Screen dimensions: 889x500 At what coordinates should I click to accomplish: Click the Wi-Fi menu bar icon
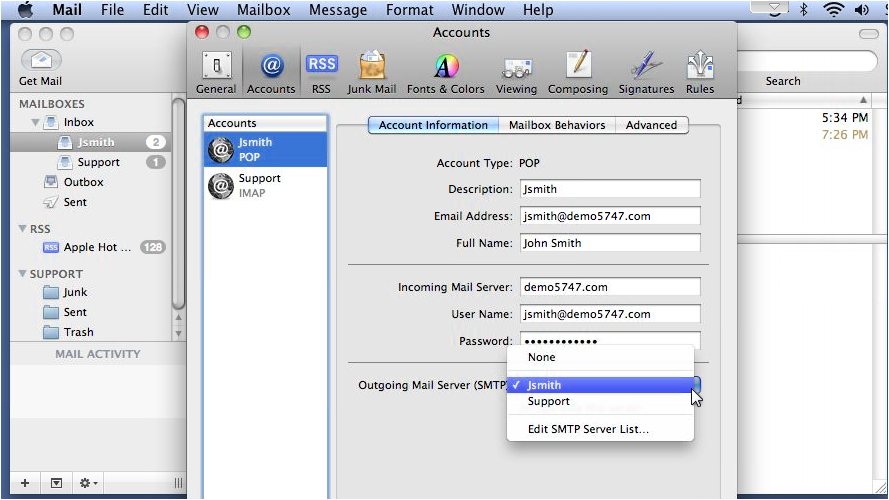click(x=833, y=10)
